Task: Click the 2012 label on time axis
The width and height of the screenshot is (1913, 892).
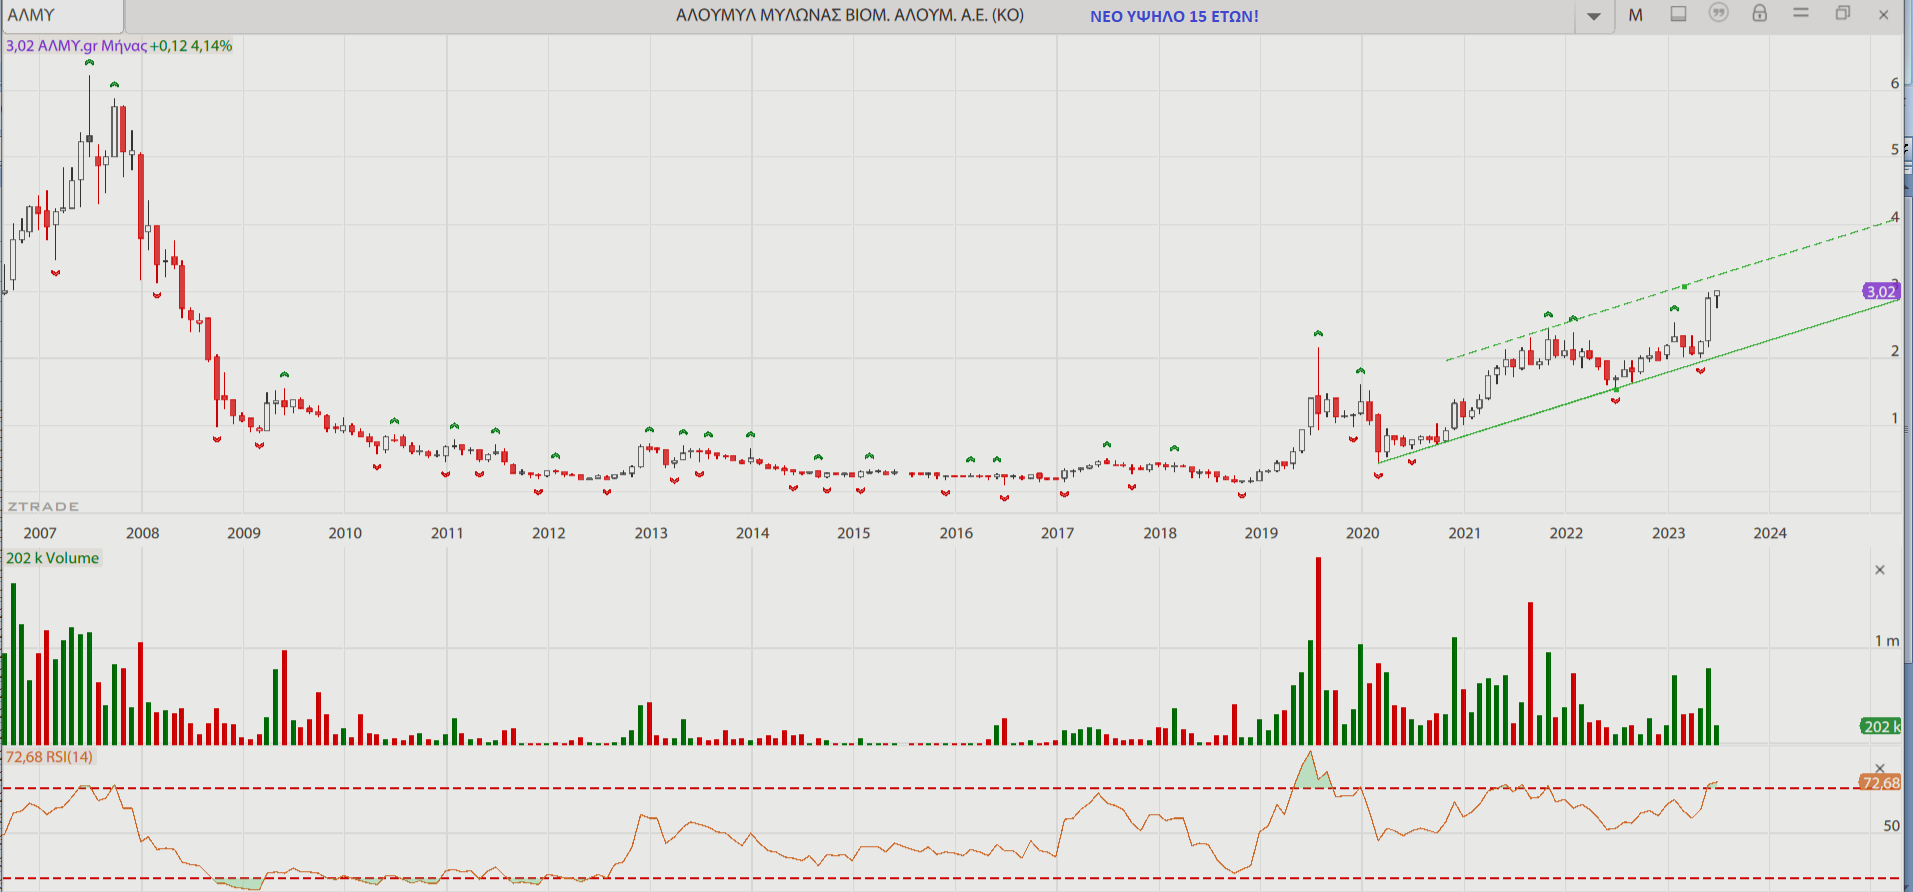Action: tap(549, 533)
